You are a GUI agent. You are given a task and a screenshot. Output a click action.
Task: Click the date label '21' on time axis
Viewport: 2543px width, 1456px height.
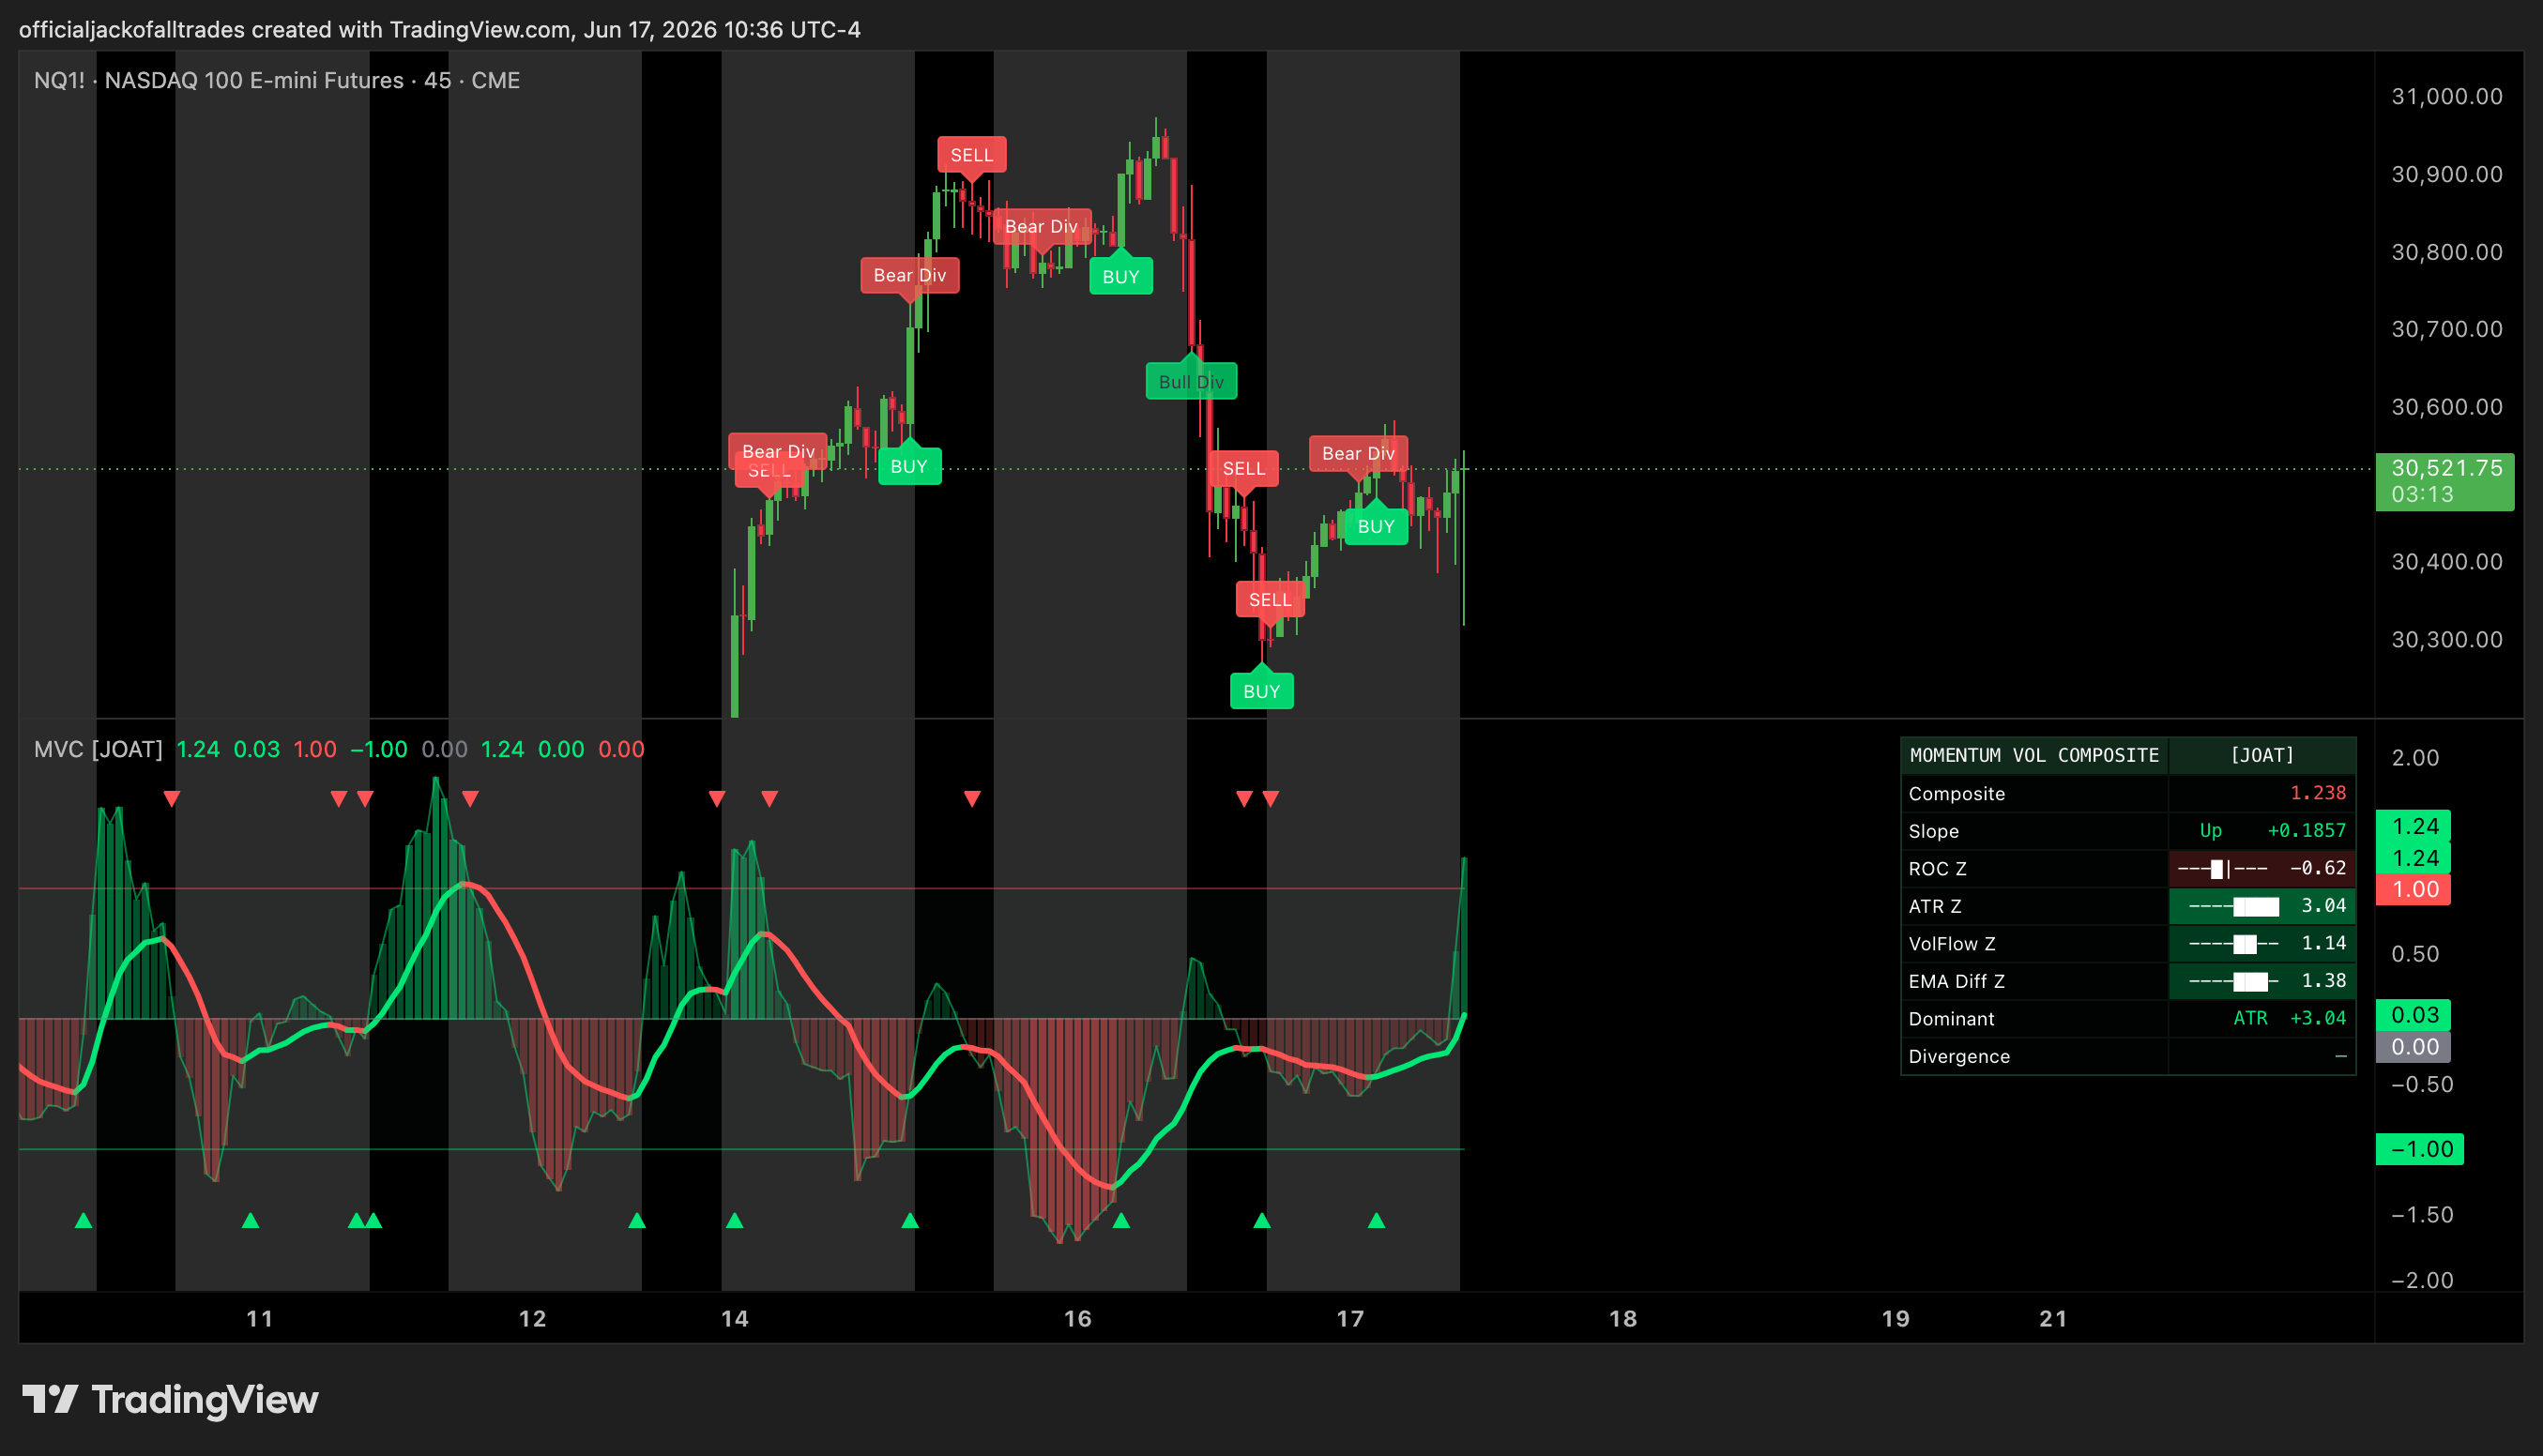point(2053,1318)
